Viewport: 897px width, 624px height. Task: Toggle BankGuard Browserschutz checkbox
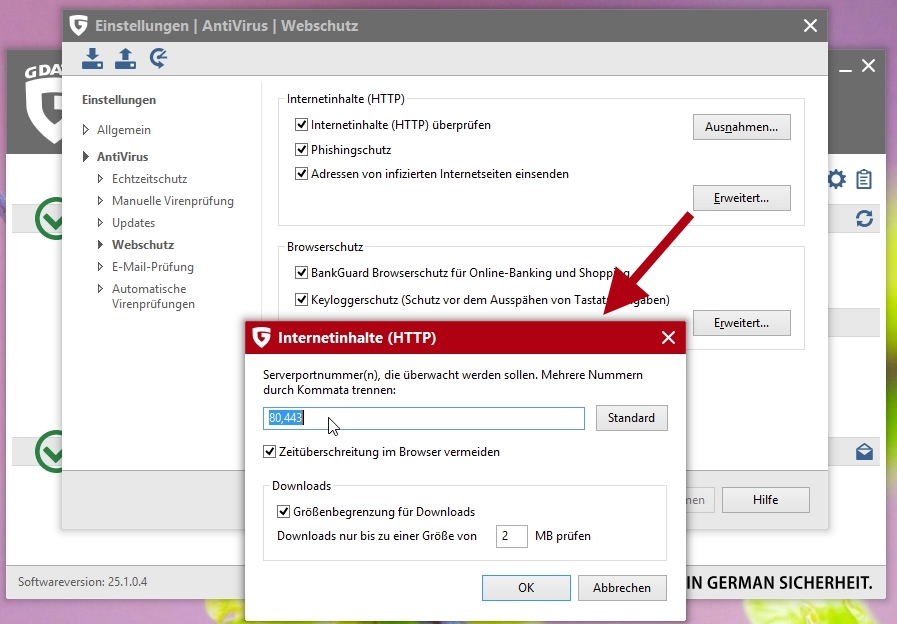click(301, 272)
